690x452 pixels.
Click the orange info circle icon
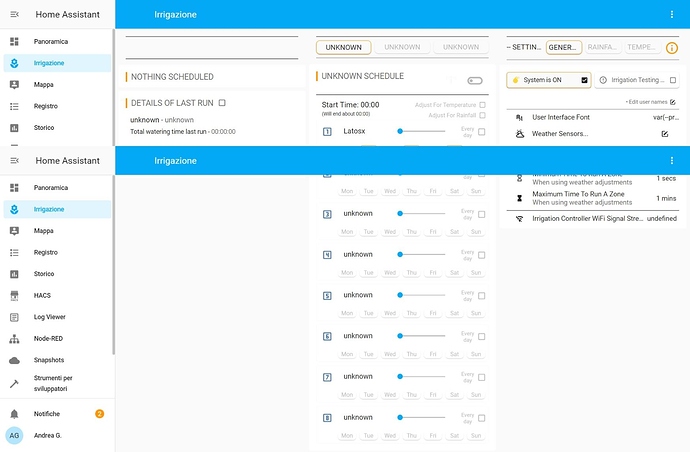click(x=672, y=48)
